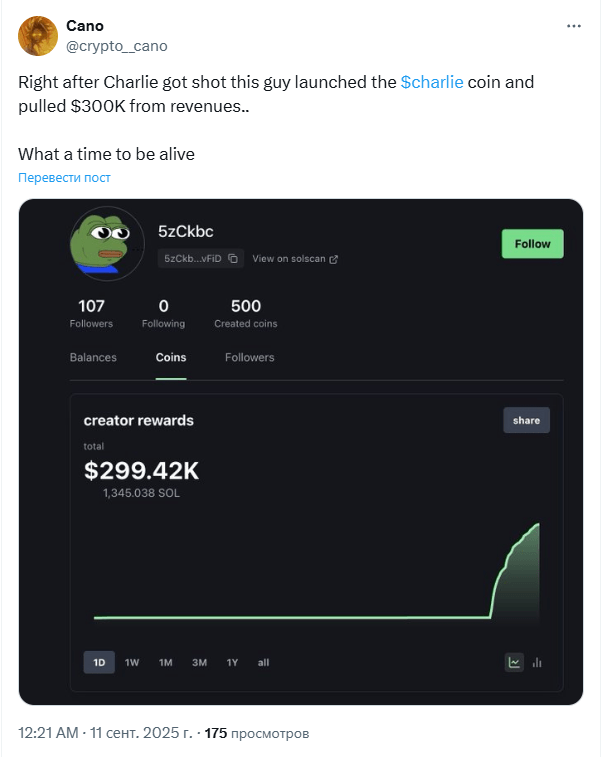Copy the 5zCkb...vFiD wallet address
The image size is (601, 757).
(x=233, y=258)
